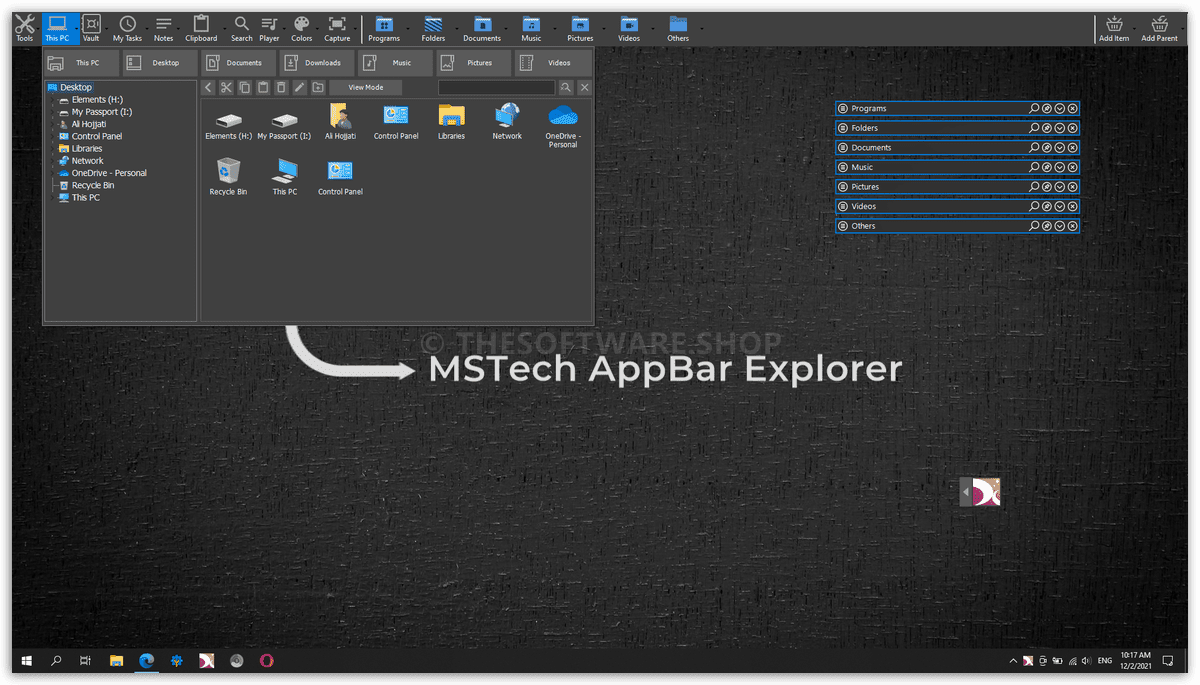Click the View Mode button
This screenshot has height=685, width=1200.
(x=365, y=88)
